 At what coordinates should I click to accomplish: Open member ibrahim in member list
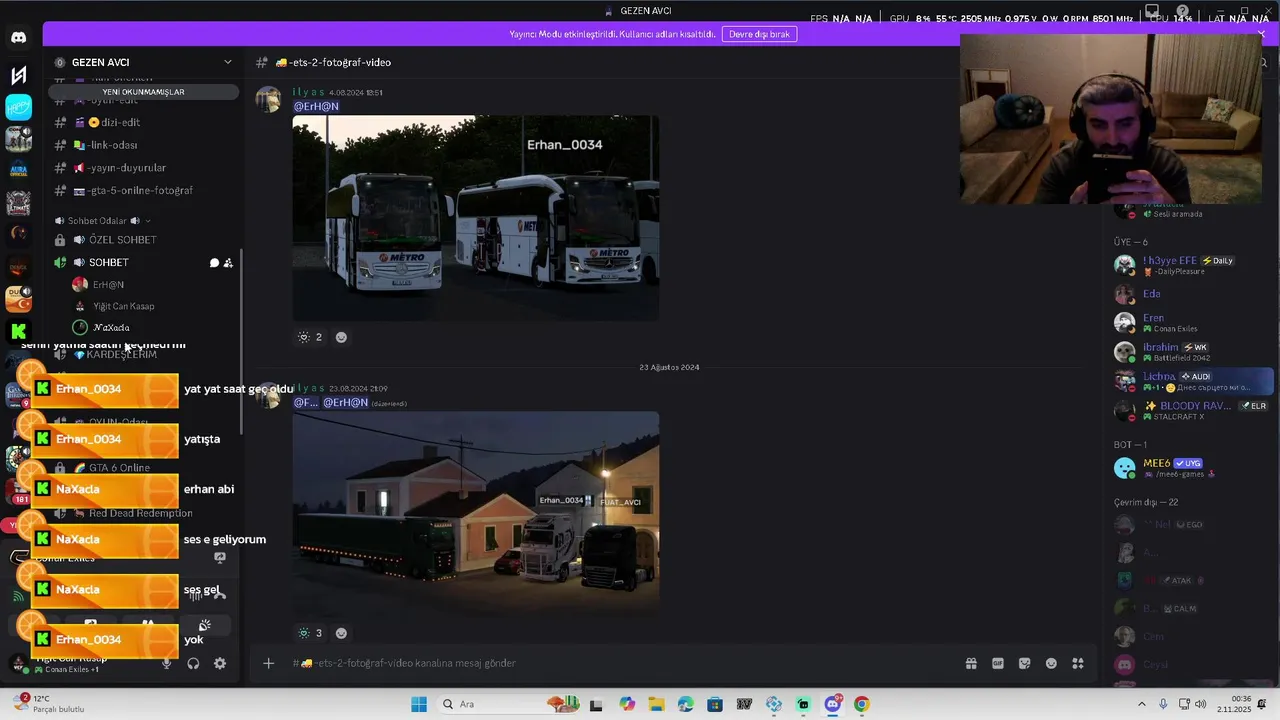point(1192,352)
